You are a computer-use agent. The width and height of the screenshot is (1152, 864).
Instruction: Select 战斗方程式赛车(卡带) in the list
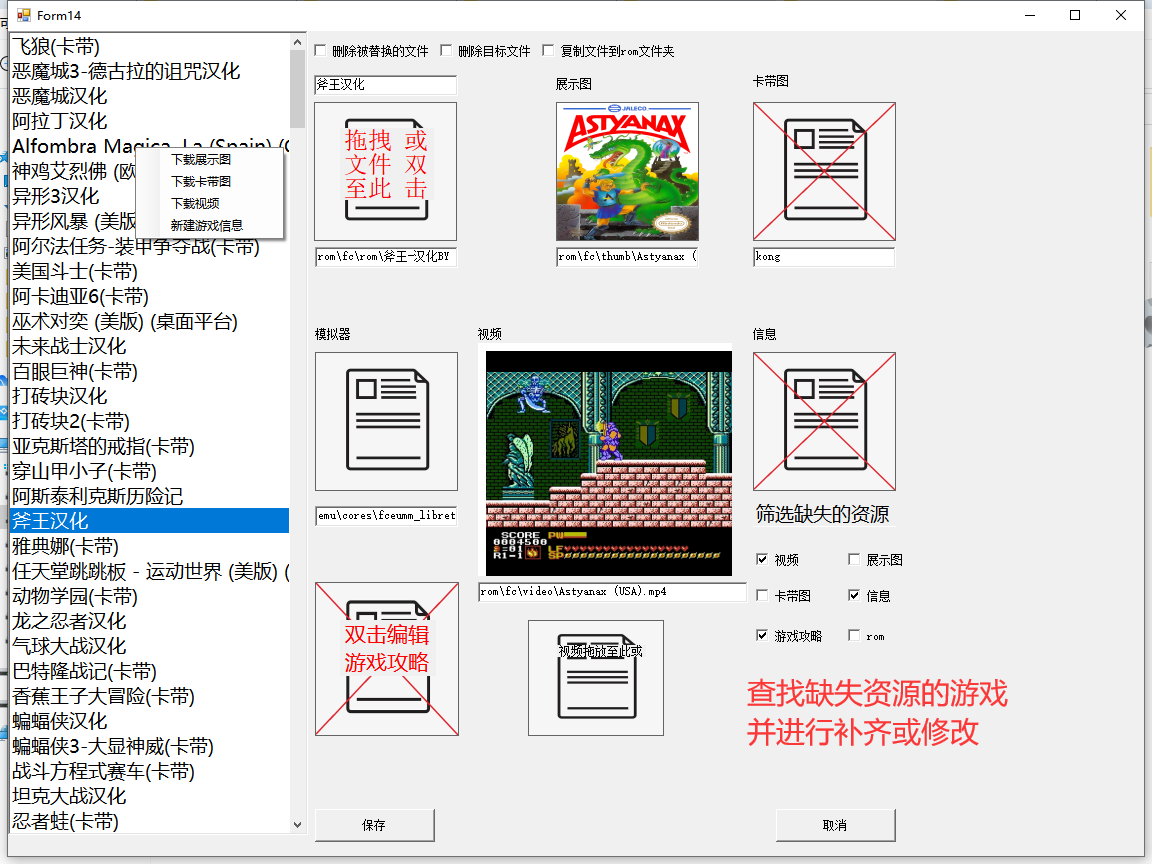(x=149, y=771)
